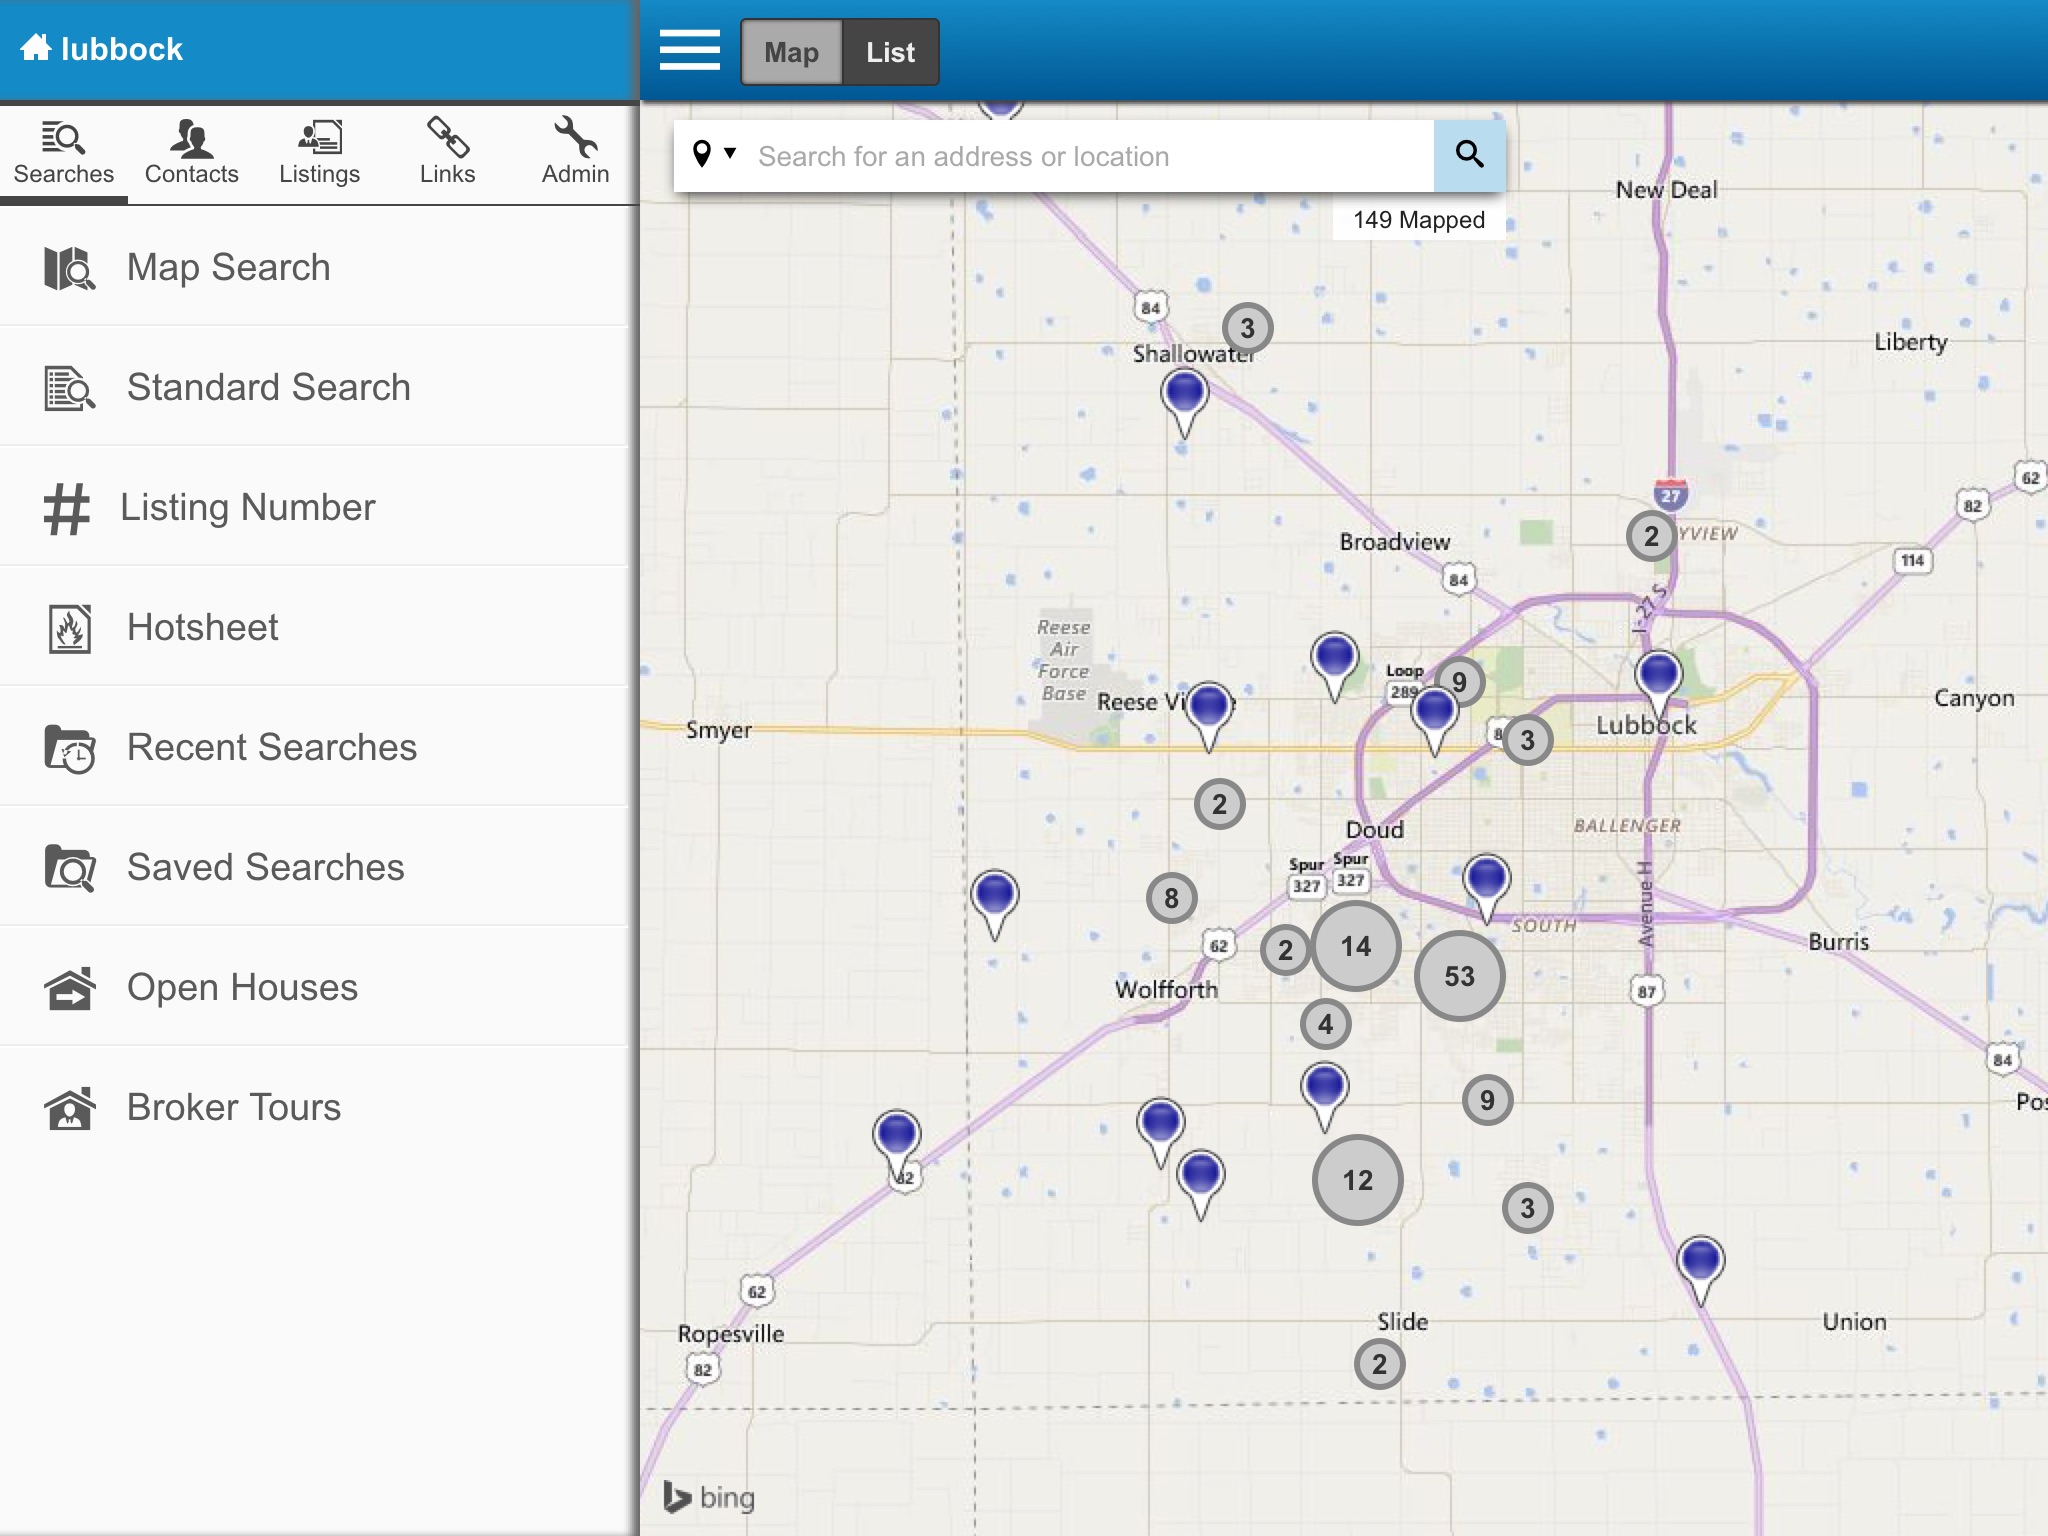
Task: Open Saved Searches
Action: pyautogui.click(x=265, y=867)
